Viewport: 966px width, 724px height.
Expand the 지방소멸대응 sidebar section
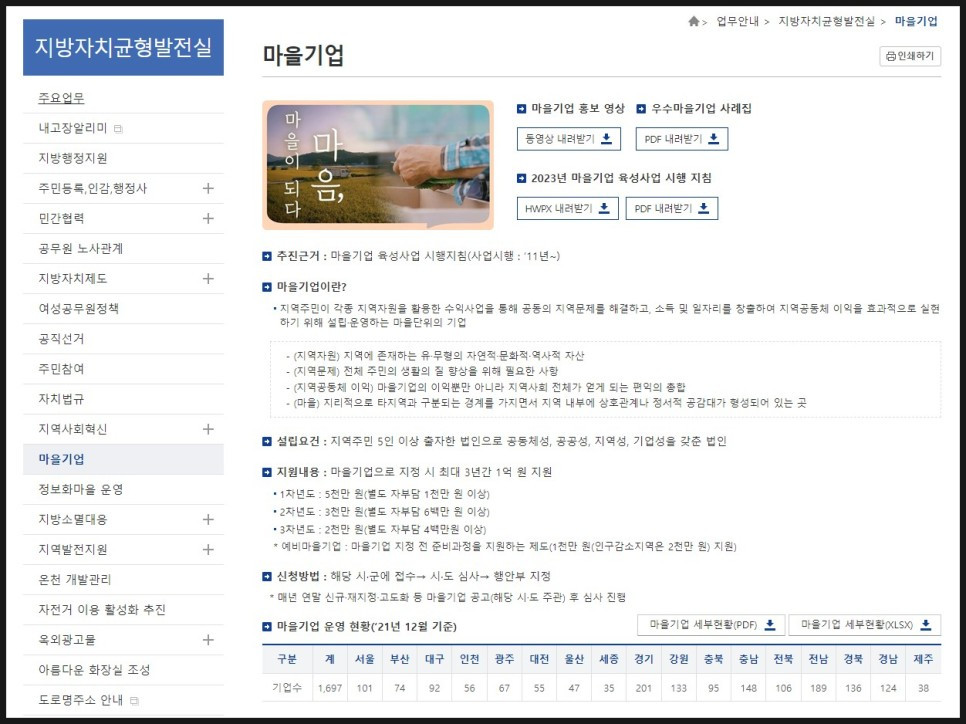208,518
